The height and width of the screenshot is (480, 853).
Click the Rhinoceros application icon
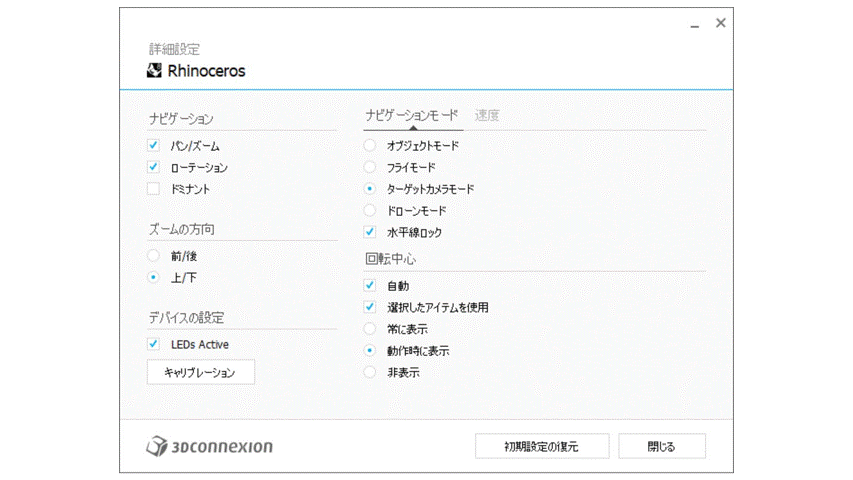[x=154, y=71]
